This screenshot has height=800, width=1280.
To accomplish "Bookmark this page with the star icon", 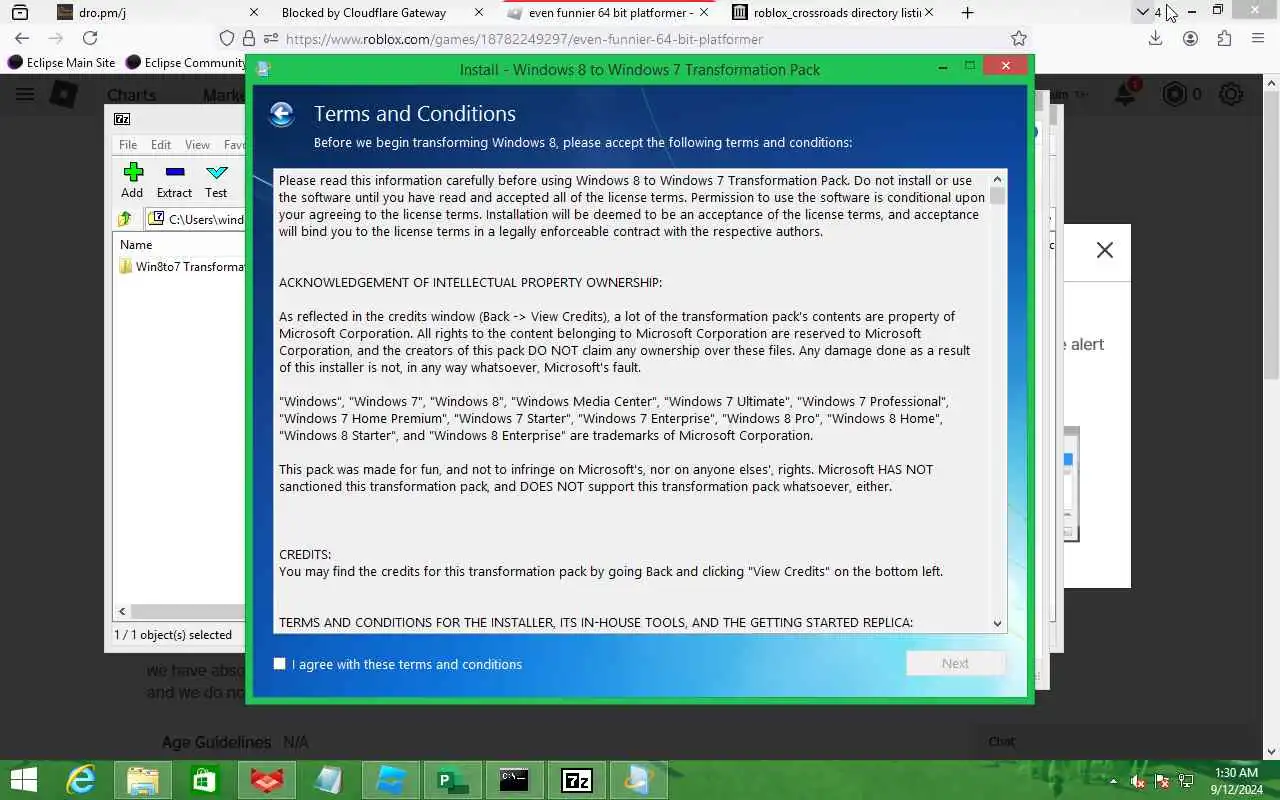I will pyautogui.click(x=1019, y=38).
